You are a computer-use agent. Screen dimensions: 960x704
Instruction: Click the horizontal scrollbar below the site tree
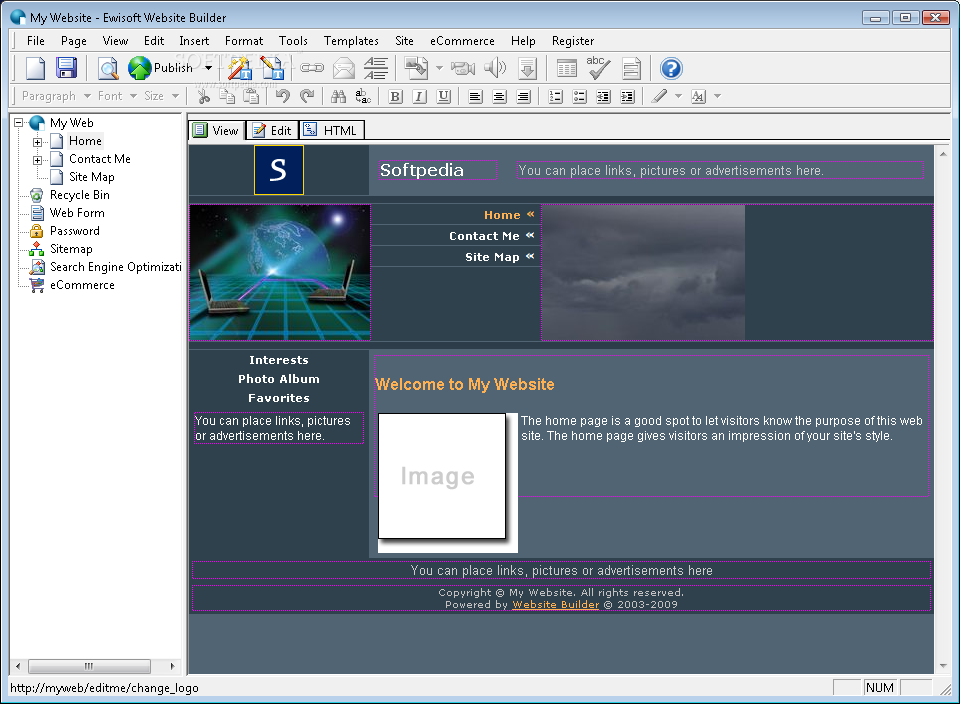(x=89, y=665)
